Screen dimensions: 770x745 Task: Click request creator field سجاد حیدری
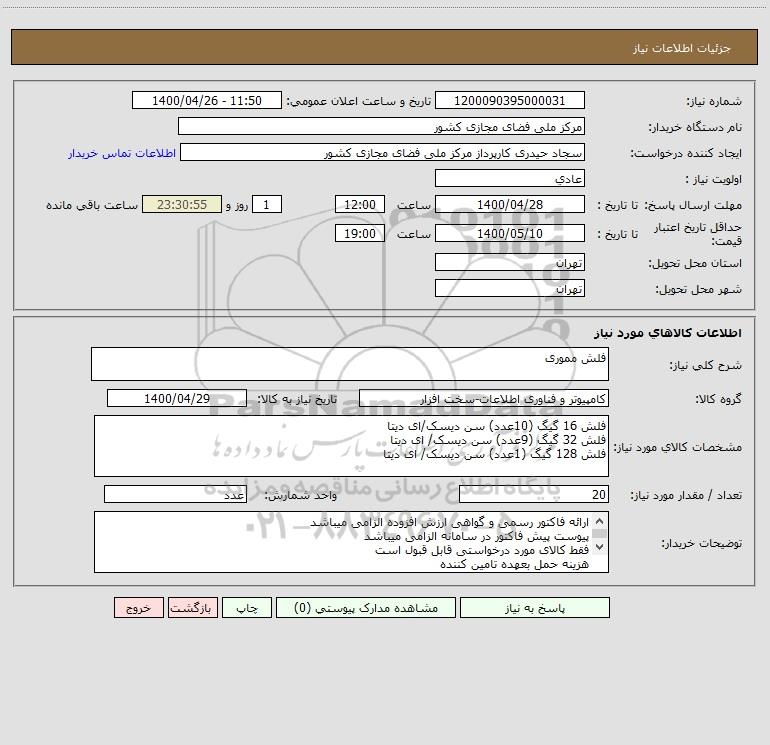383,152
